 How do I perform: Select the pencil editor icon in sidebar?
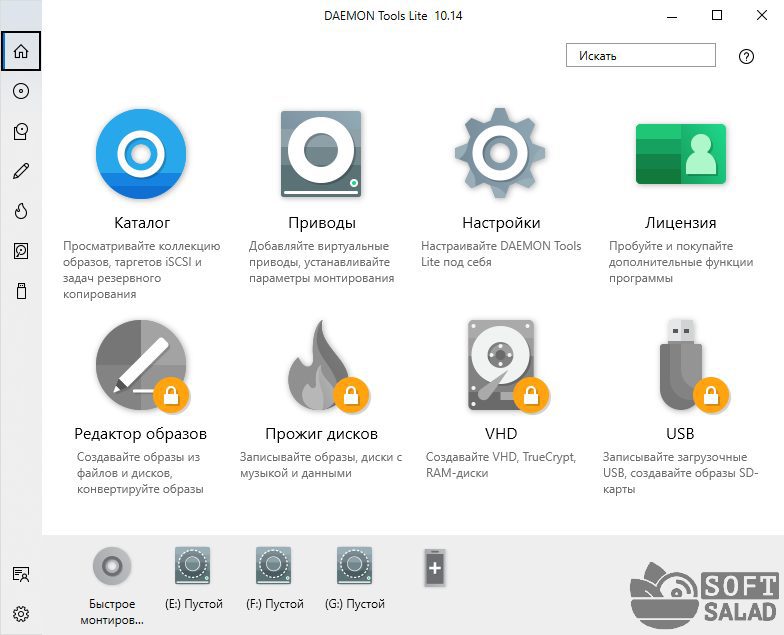point(21,171)
